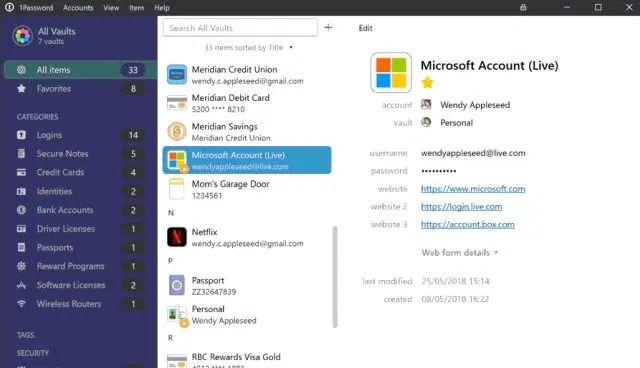Click the Logins count badge 14
The width and height of the screenshot is (640, 368).
click(133, 135)
